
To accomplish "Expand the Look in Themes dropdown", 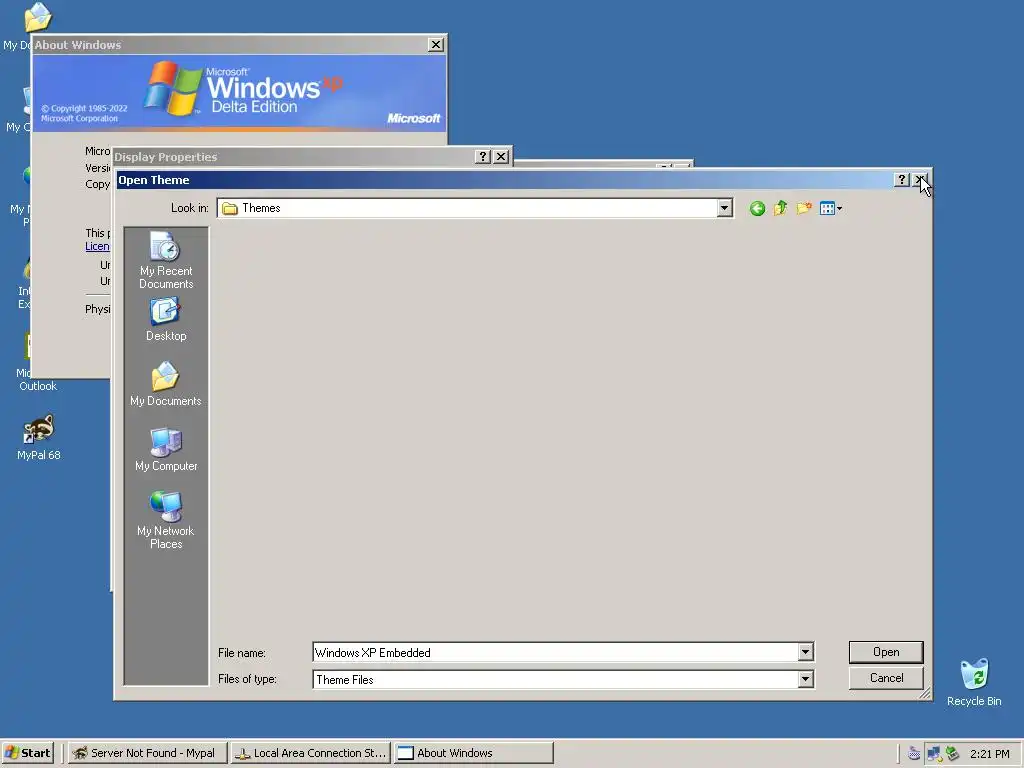I will [x=724, y=208].
